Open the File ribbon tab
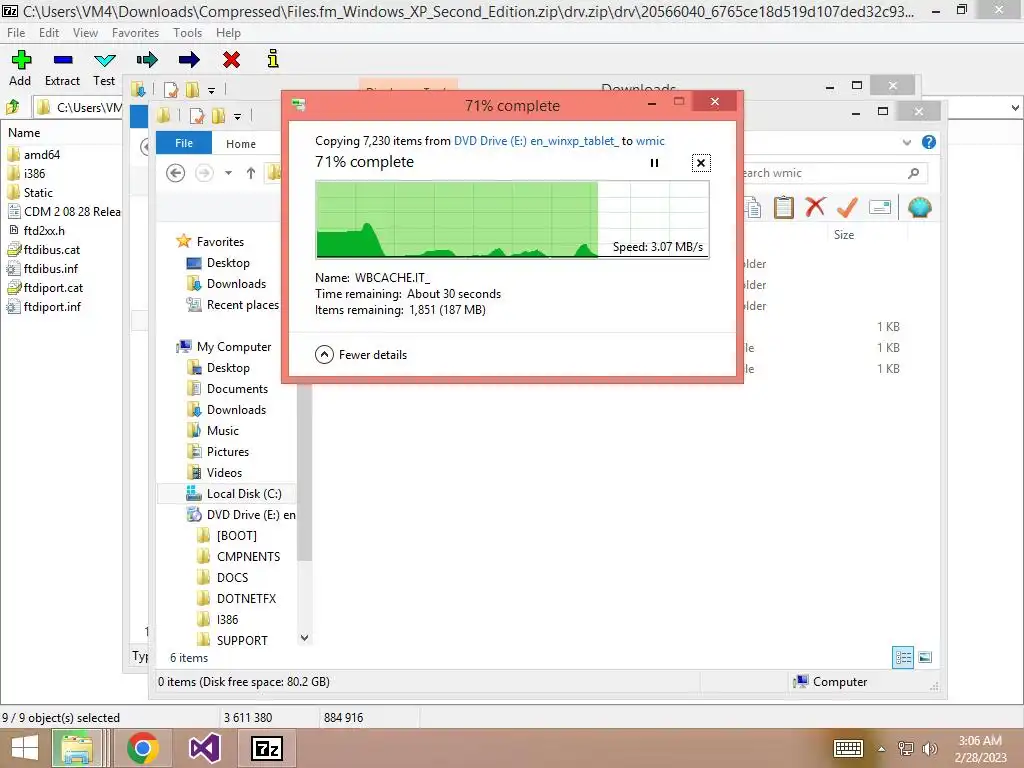This screenshot has height=768, width=1024. click(x=184, y=143)
